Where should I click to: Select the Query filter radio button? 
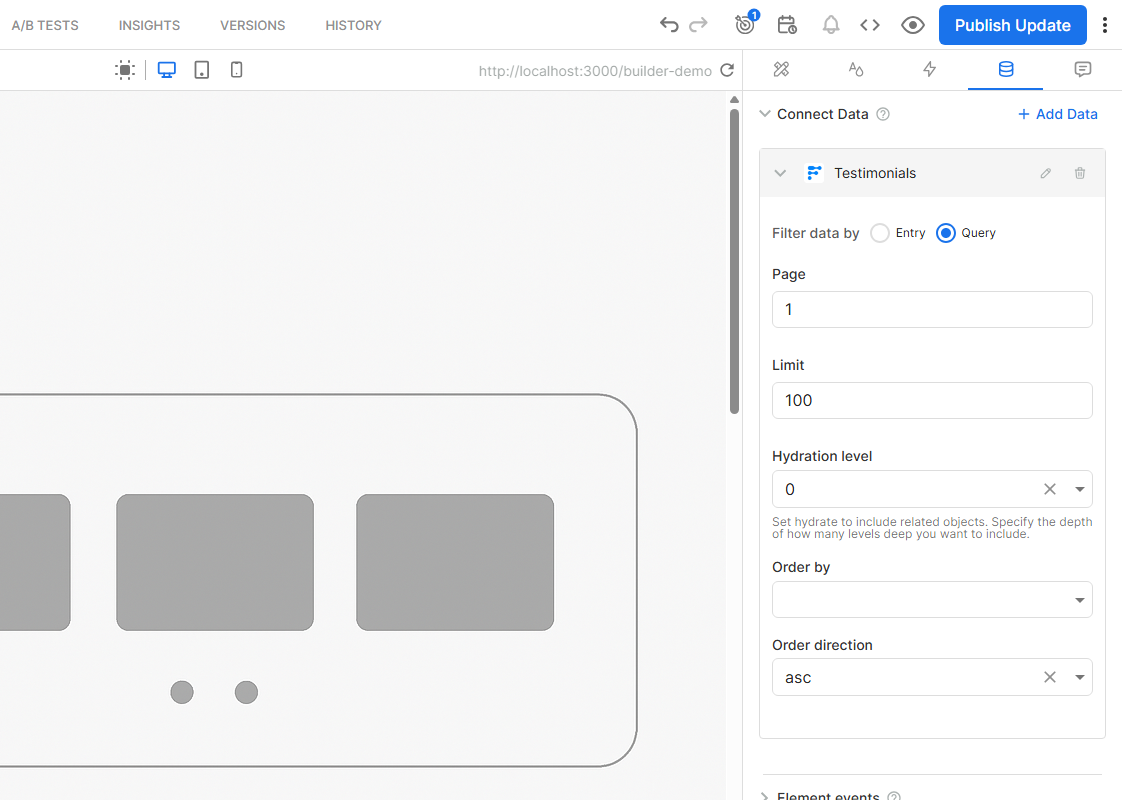(x=945, y=233)
